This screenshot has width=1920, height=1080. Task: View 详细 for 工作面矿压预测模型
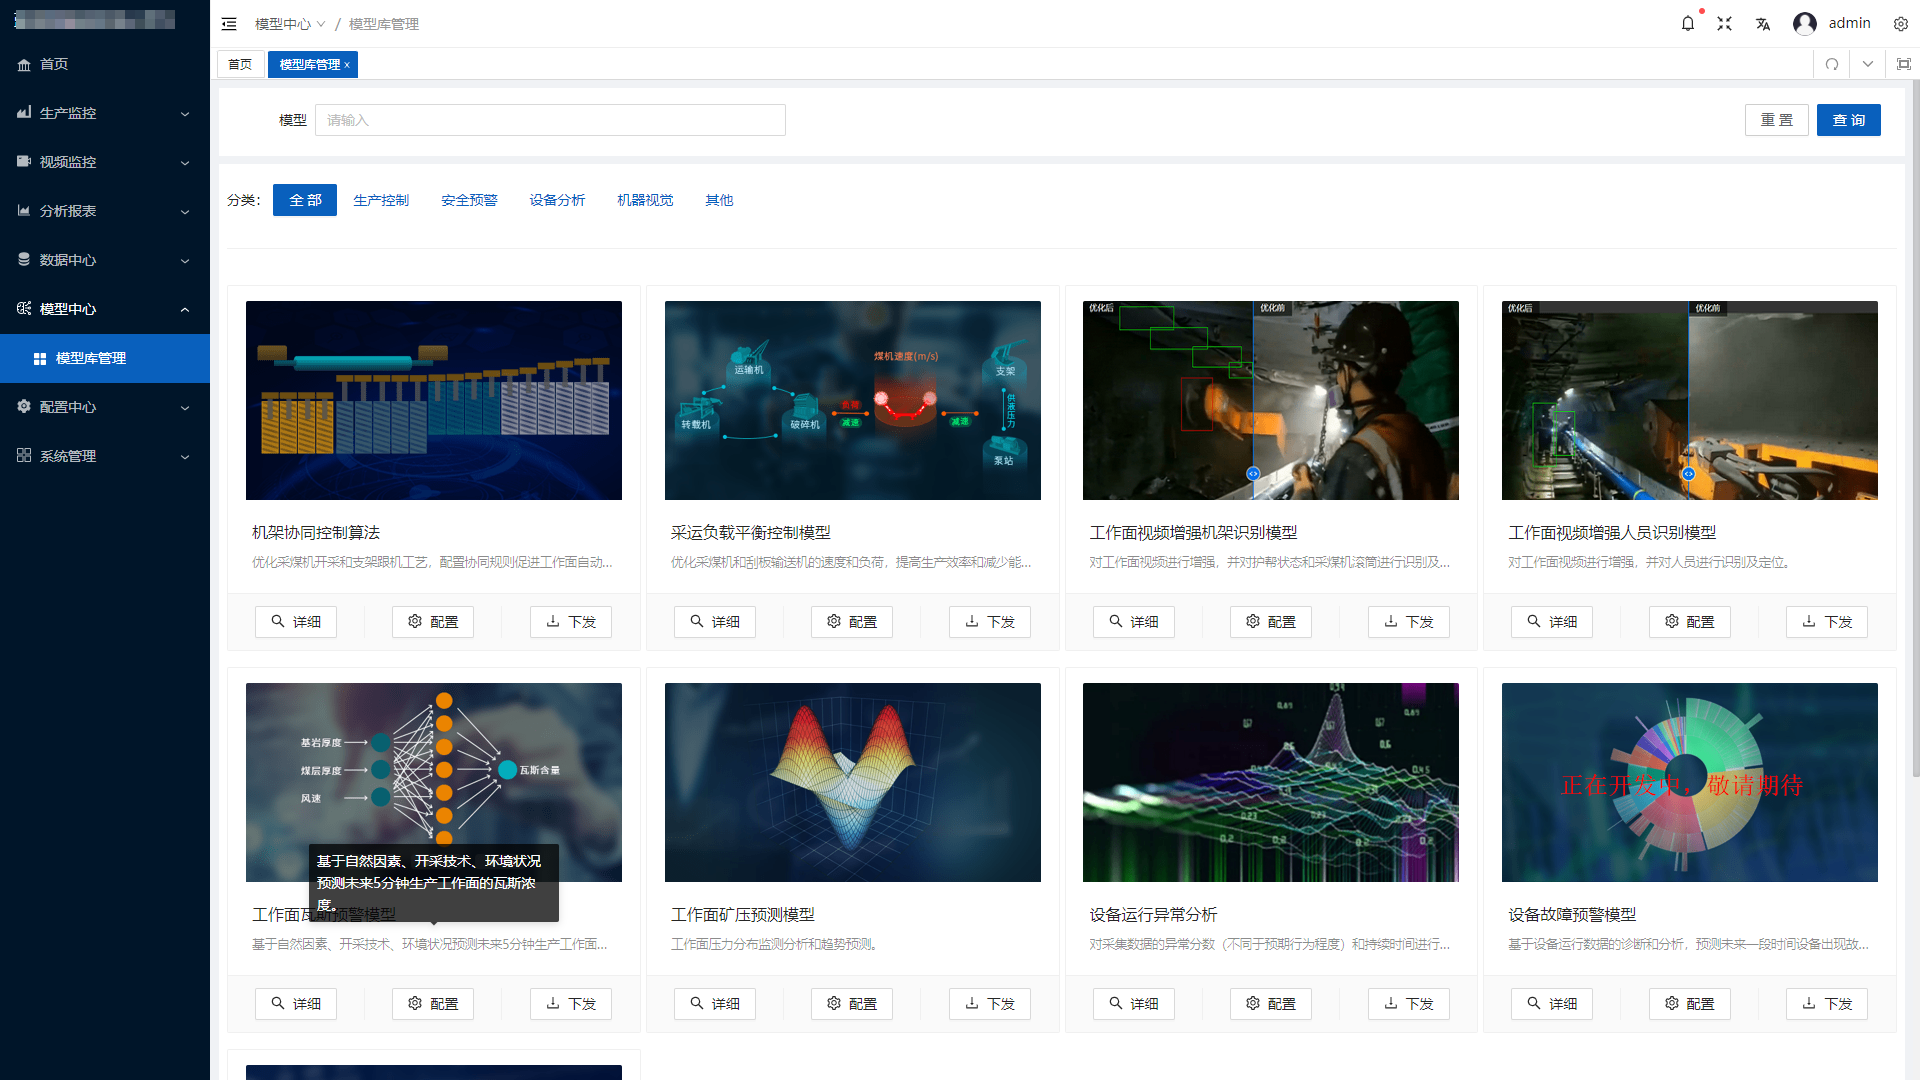click(715, 1004)
